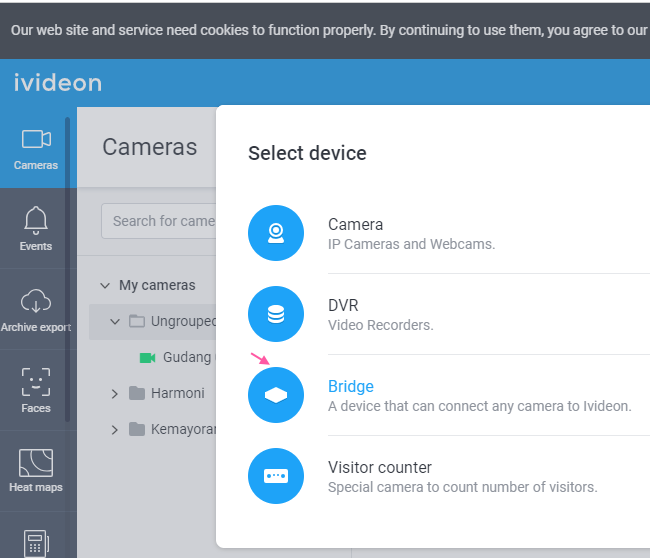The width and height of the screenshot is (650, 558).
Task: Collapse the Ungrouped folder chevron
Action: coord(115,322)
